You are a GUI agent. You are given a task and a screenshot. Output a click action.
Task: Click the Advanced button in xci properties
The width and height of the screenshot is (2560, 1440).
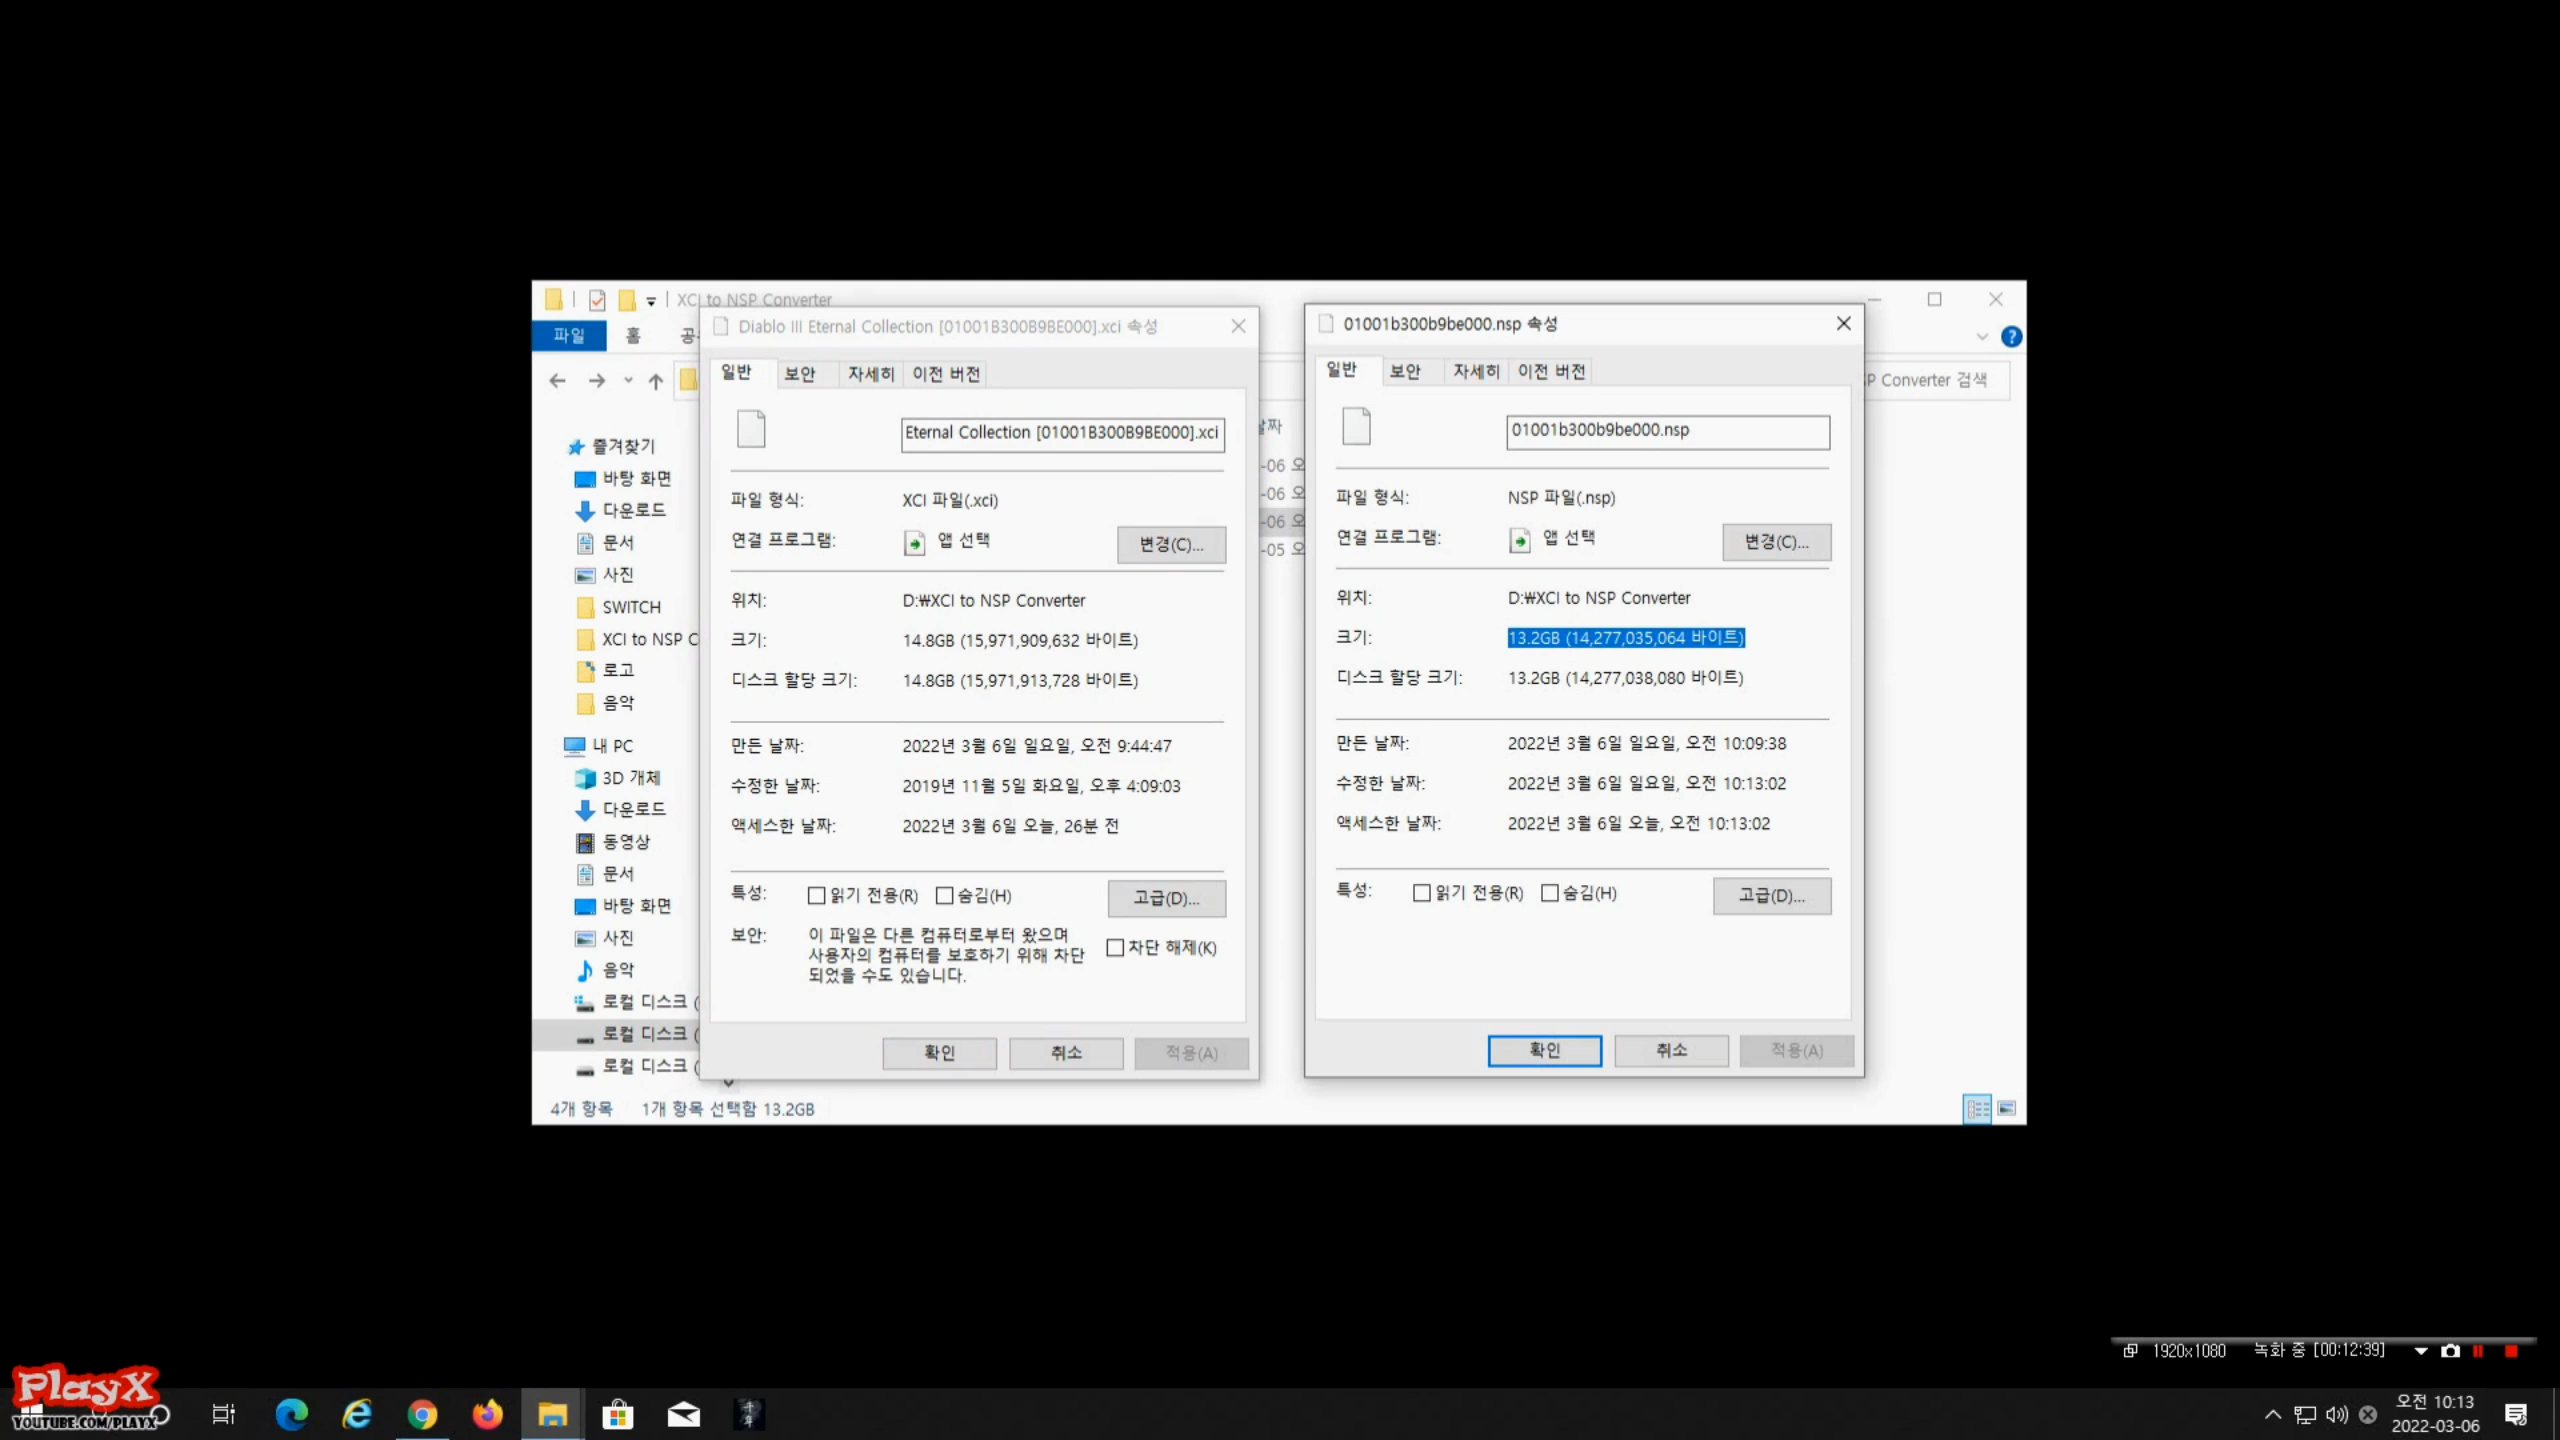[x=1166, y=898]
